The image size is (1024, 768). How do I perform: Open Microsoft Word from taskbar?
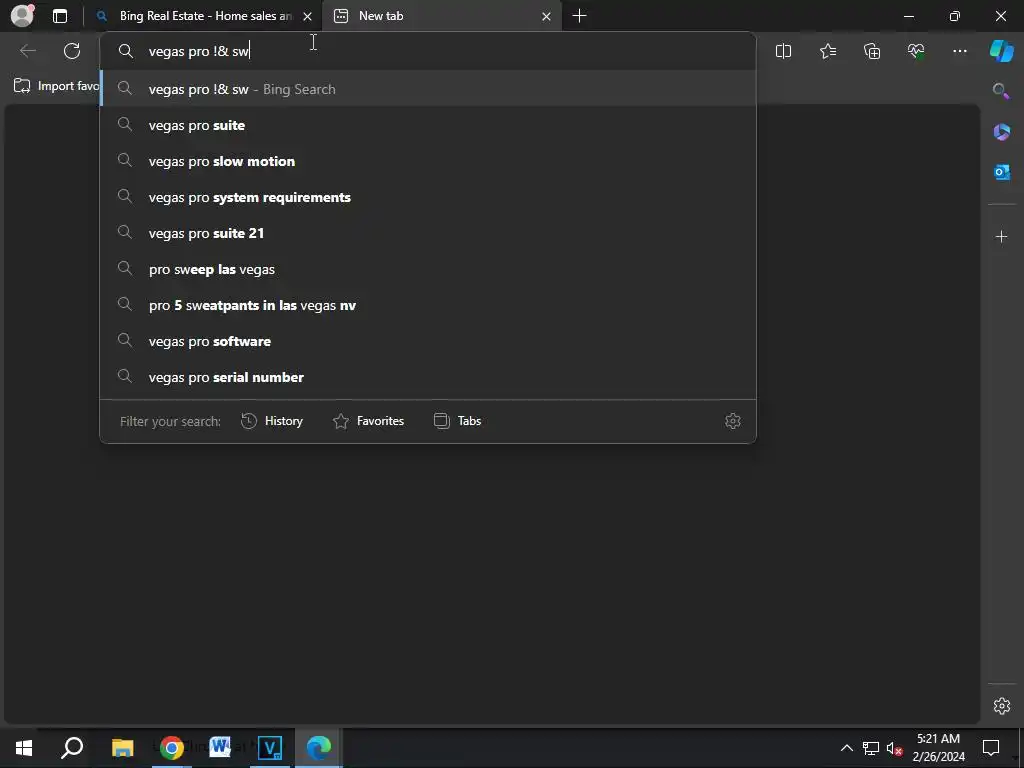(x=220, y=748)
